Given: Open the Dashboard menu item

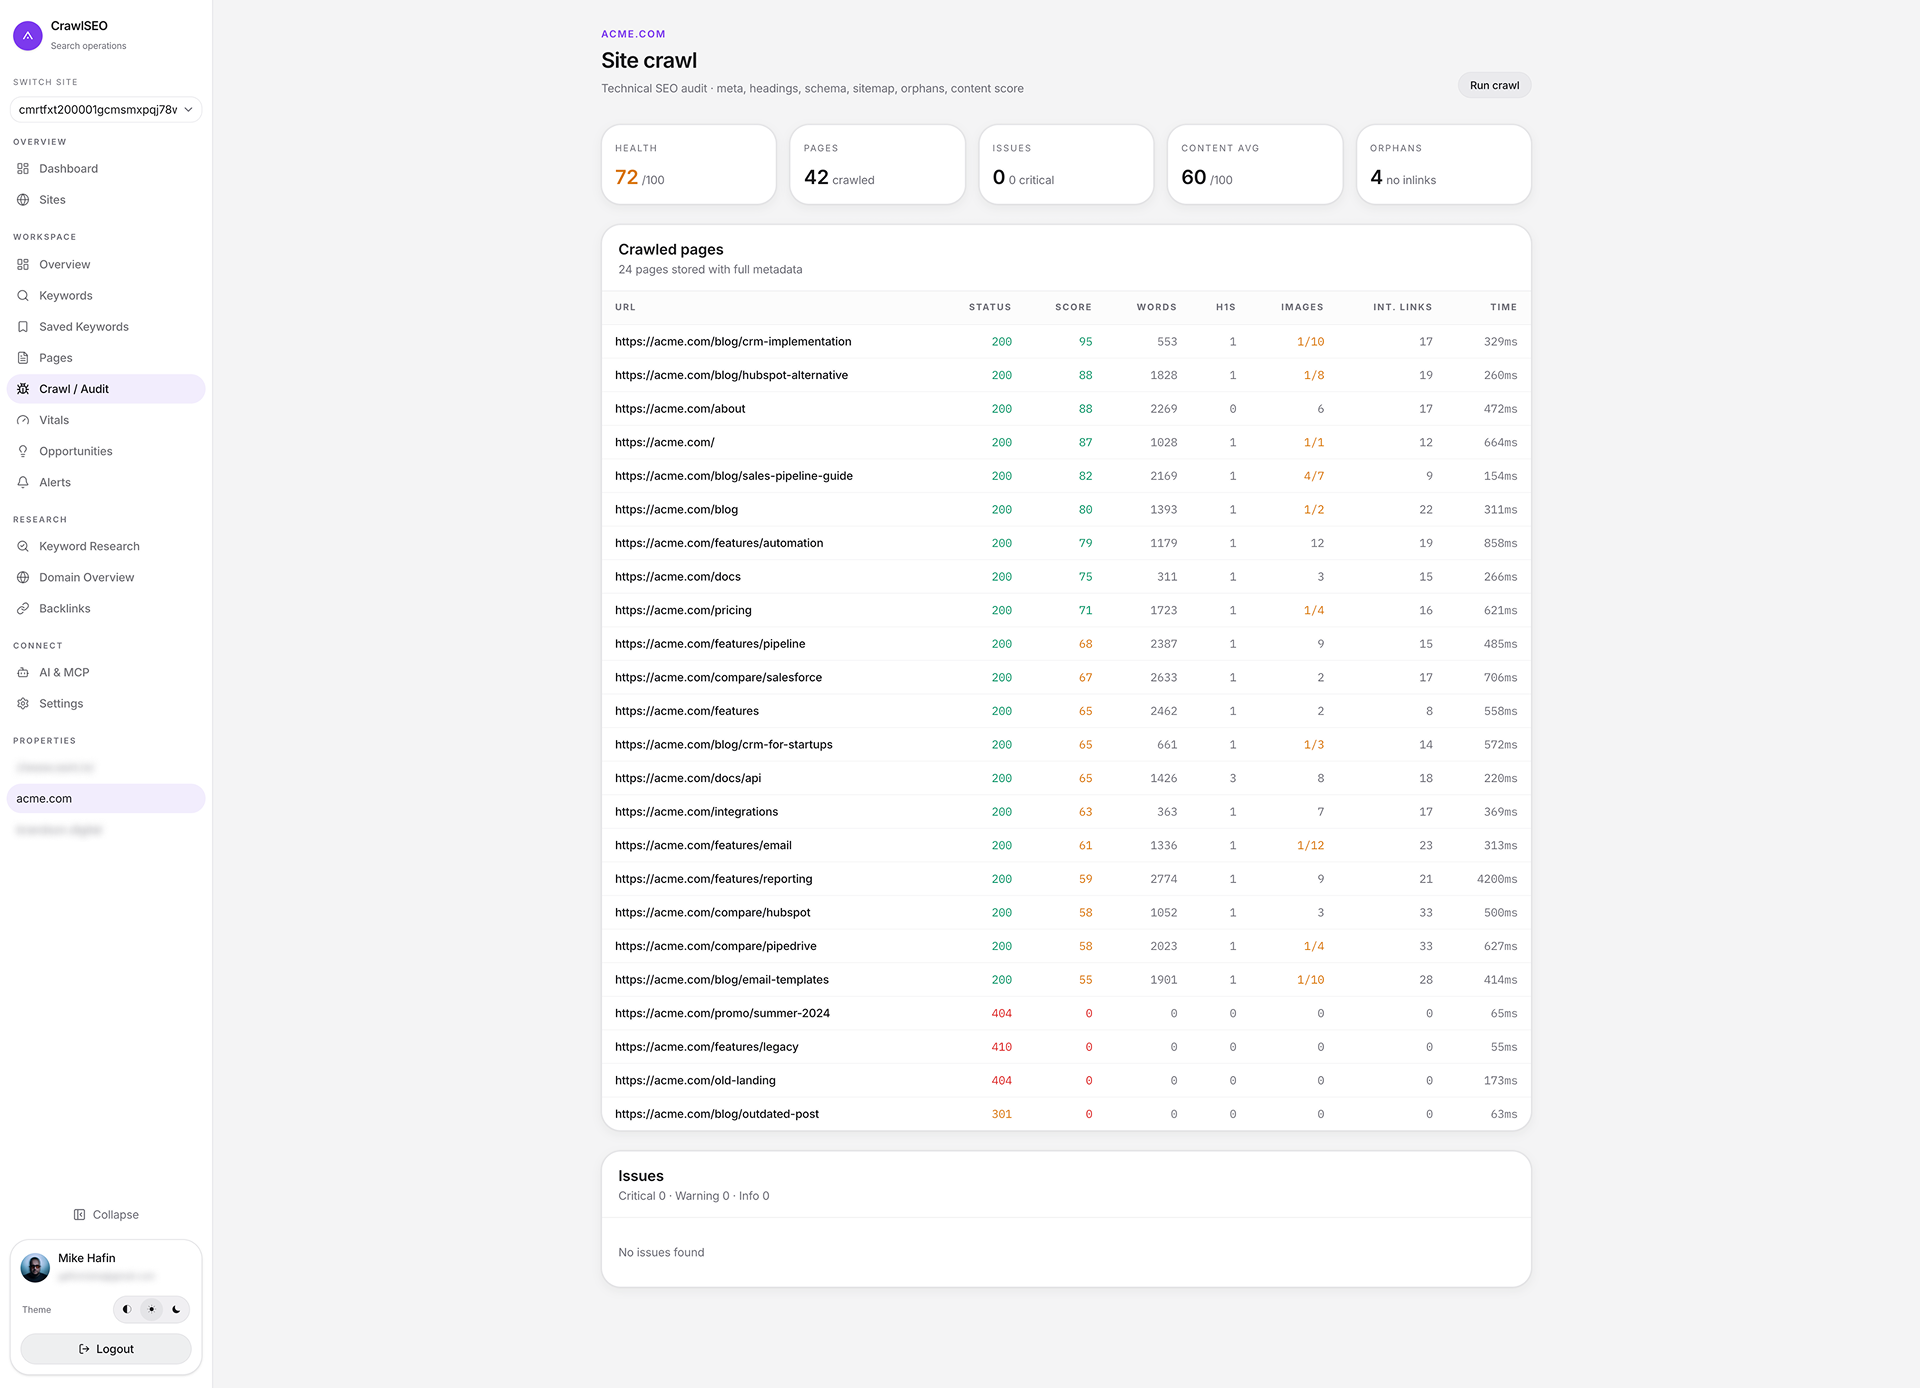Looking at the screenshot, I should pyautogui.click(x=106, y=169).
